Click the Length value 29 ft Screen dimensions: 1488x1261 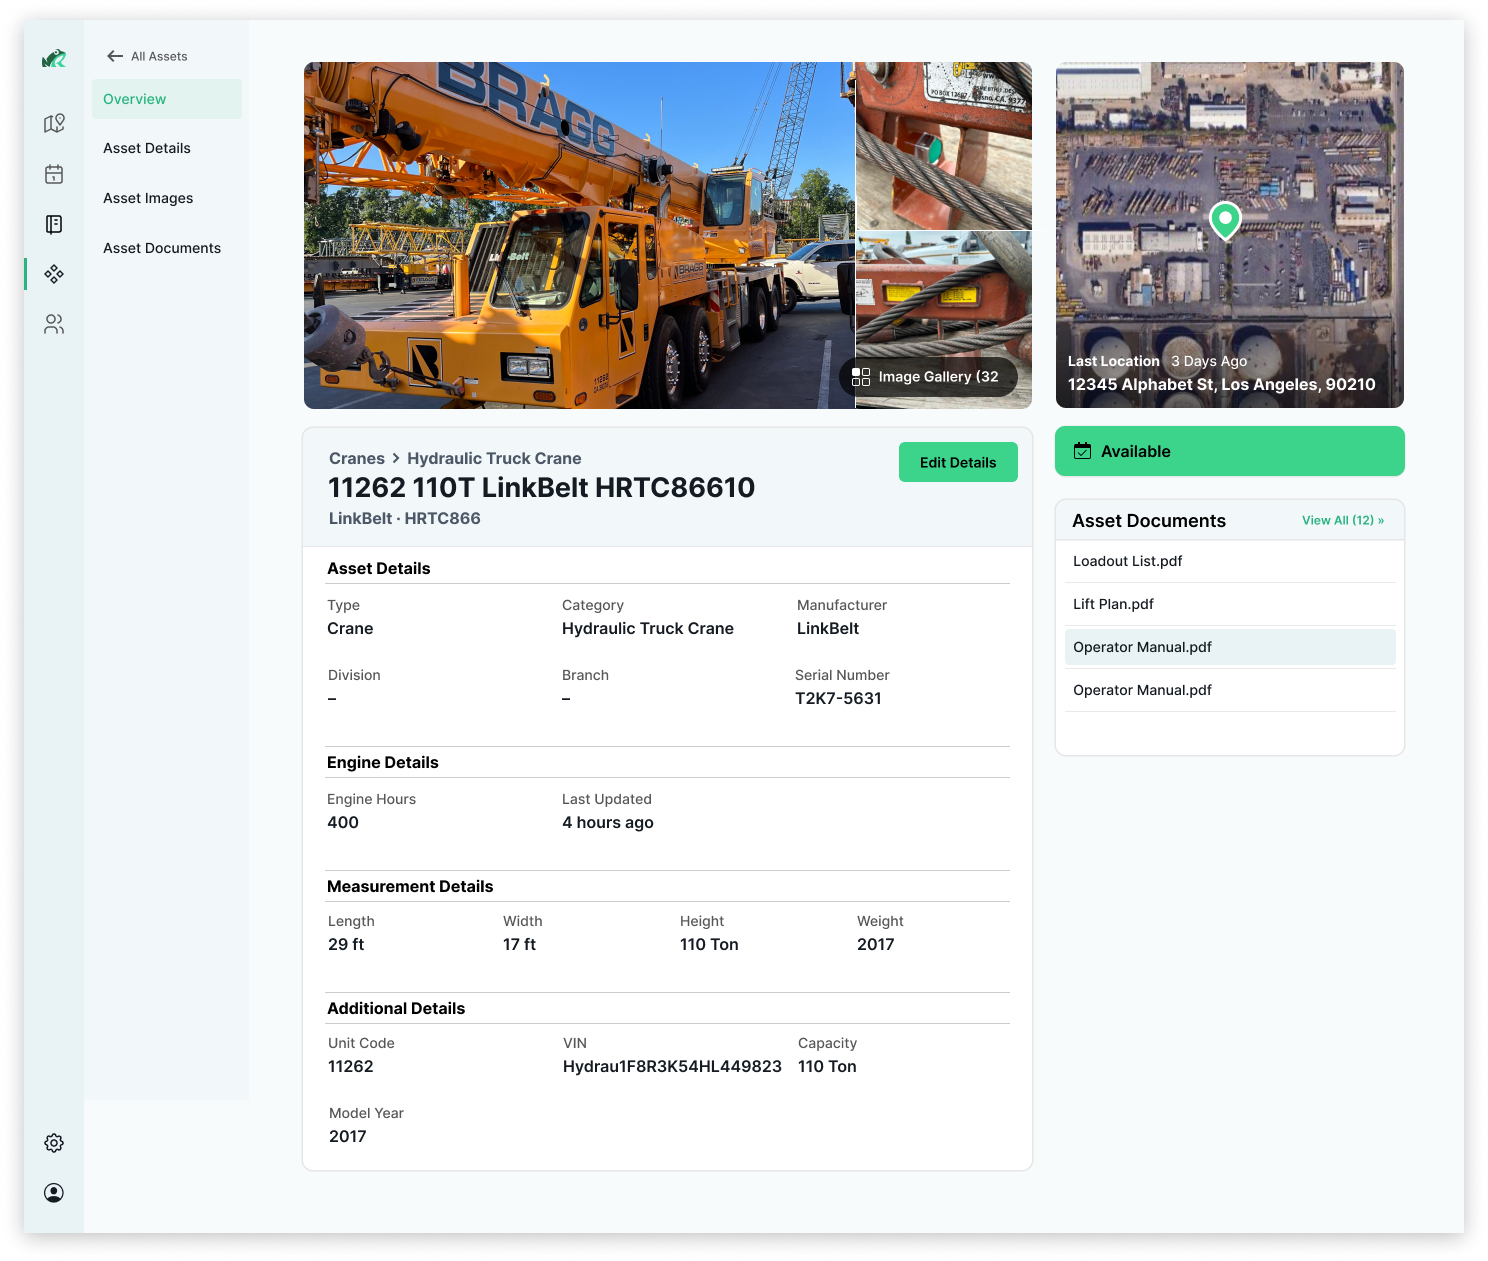[346, 944]
